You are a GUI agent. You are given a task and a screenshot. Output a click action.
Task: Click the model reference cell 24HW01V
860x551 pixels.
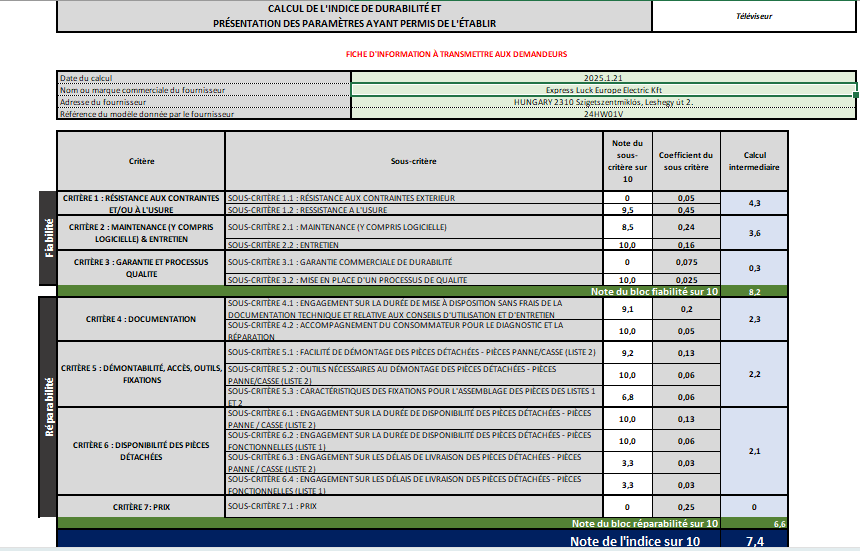pyautogui.click(x=603, y=114)
